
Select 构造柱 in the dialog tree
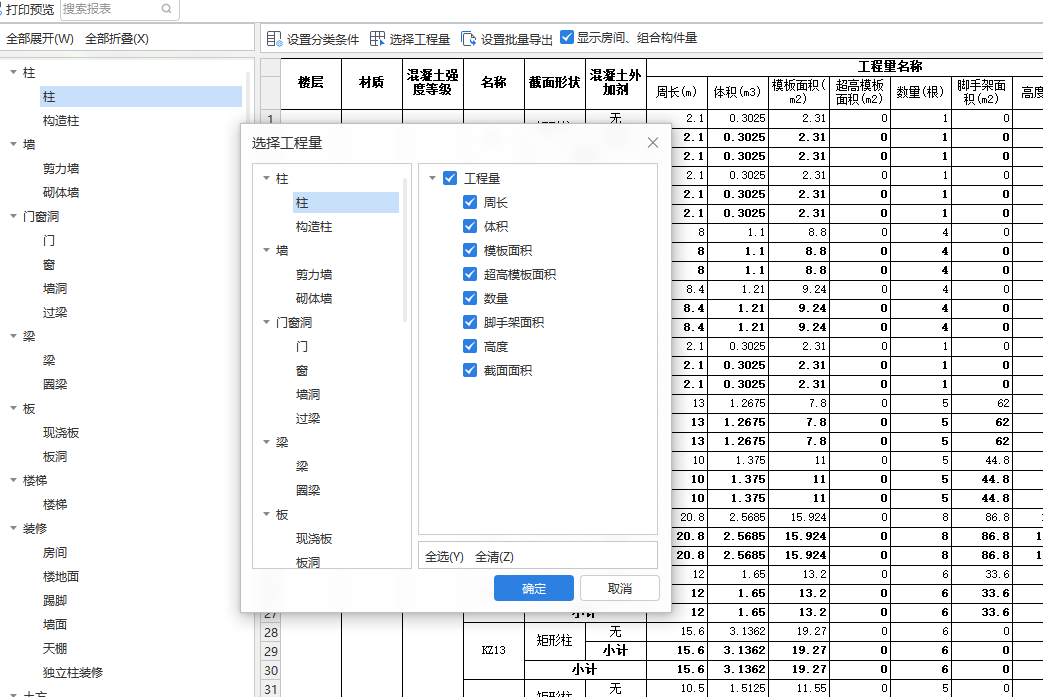314,227
